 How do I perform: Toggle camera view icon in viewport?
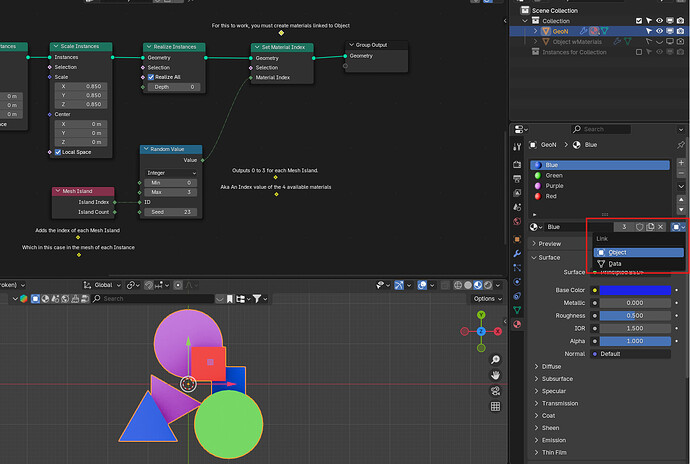(495, 391)
